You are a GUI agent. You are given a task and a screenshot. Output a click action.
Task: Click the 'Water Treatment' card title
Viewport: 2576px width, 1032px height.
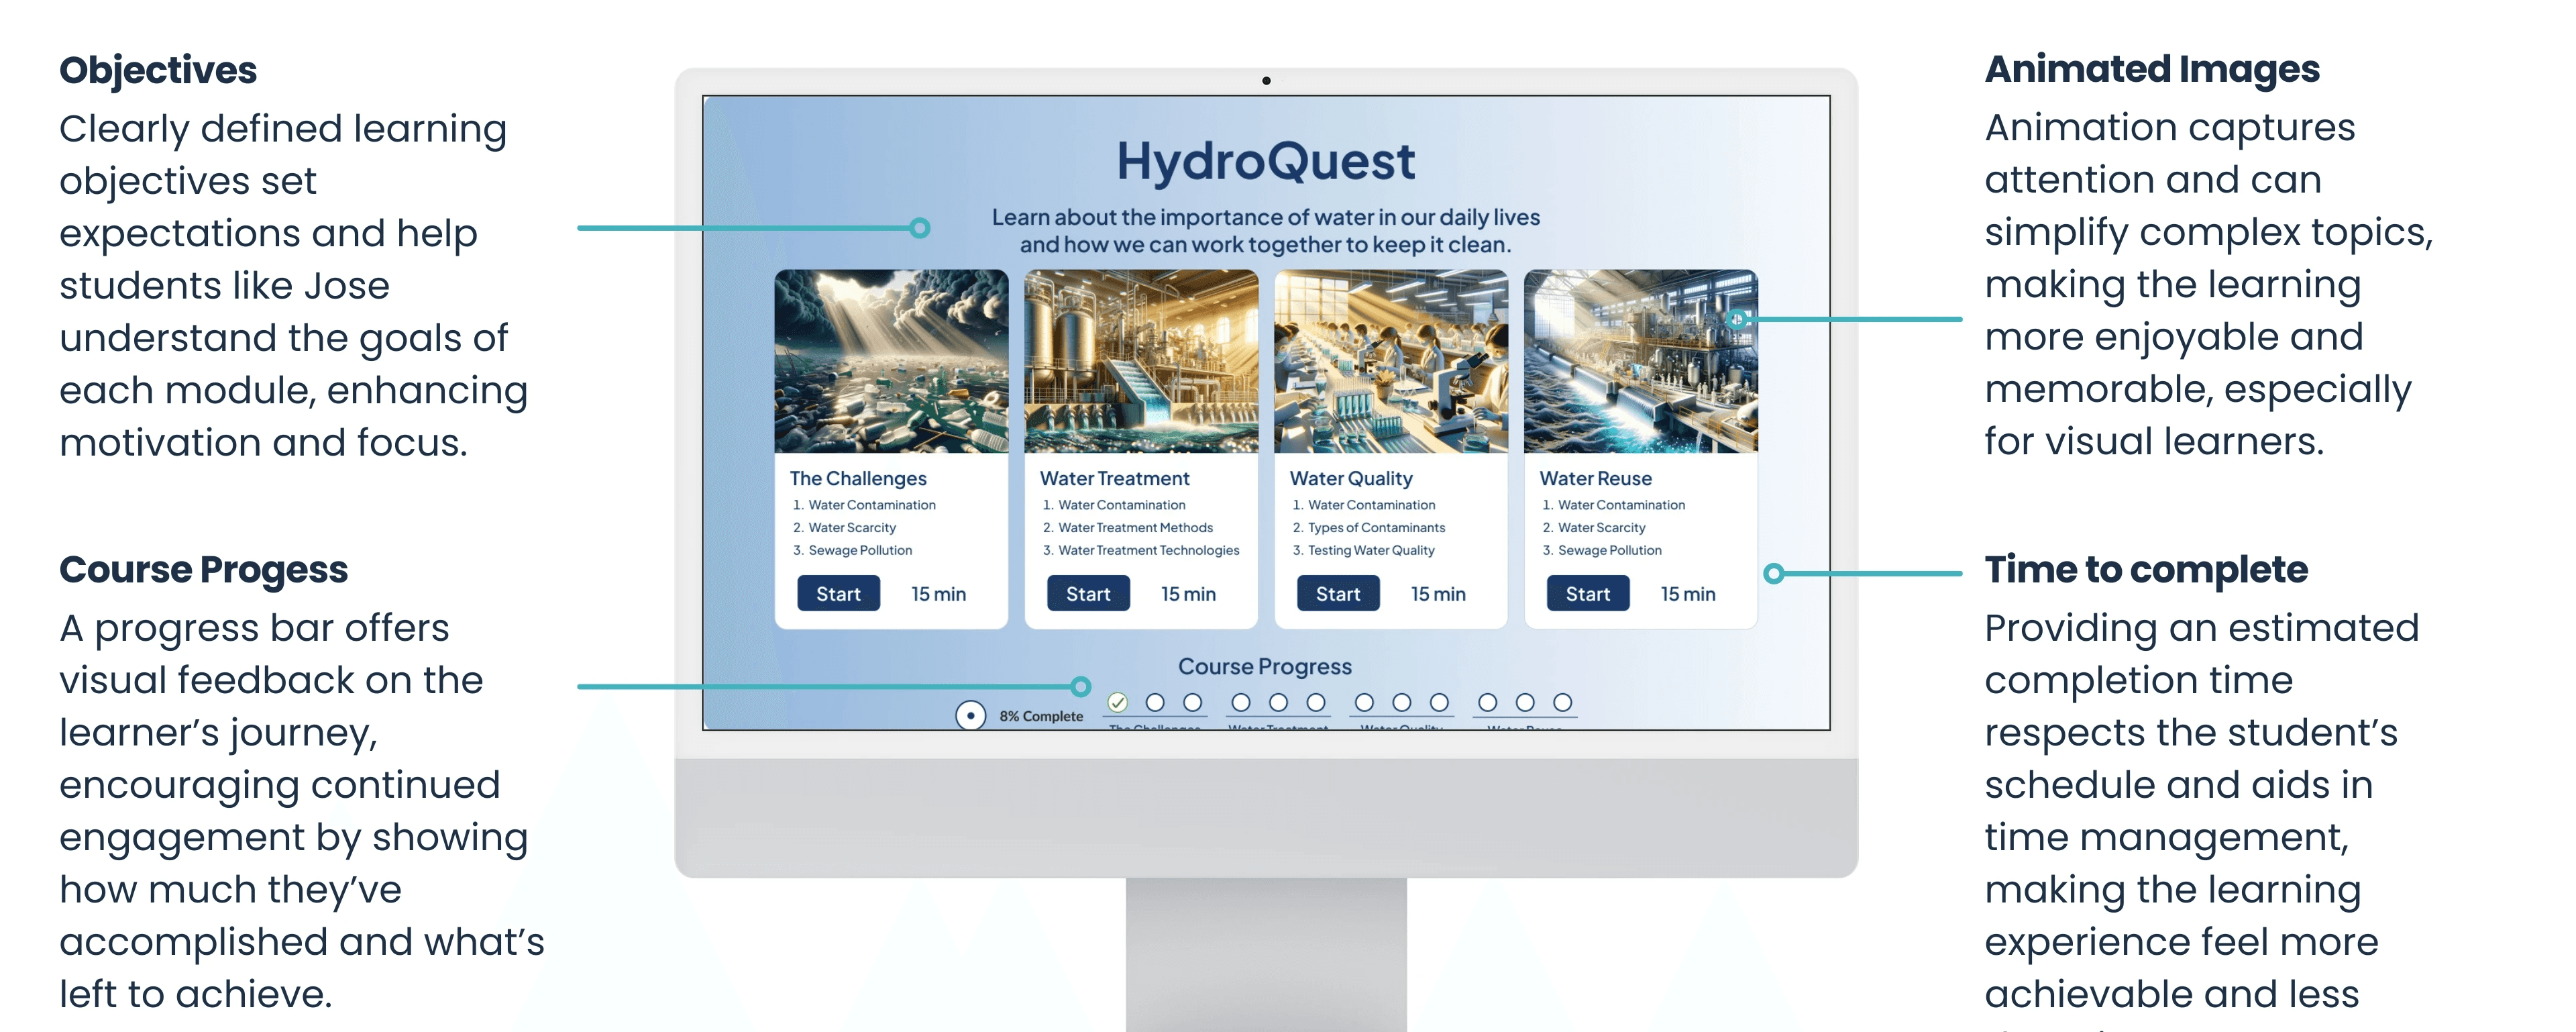click(1115, 479)
